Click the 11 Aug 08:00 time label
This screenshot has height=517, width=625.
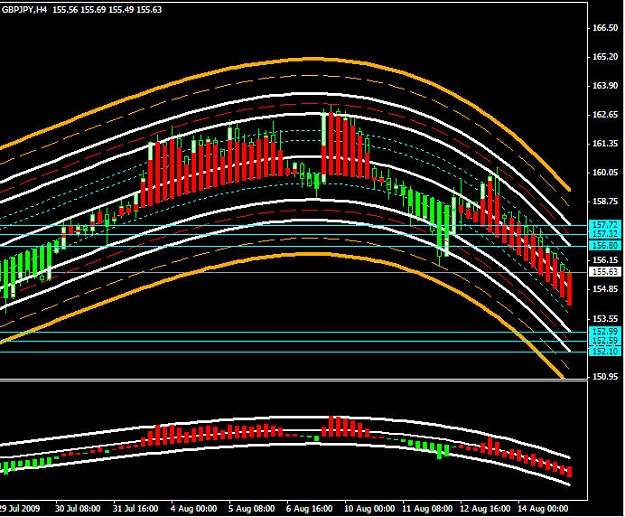coord(427,509)
